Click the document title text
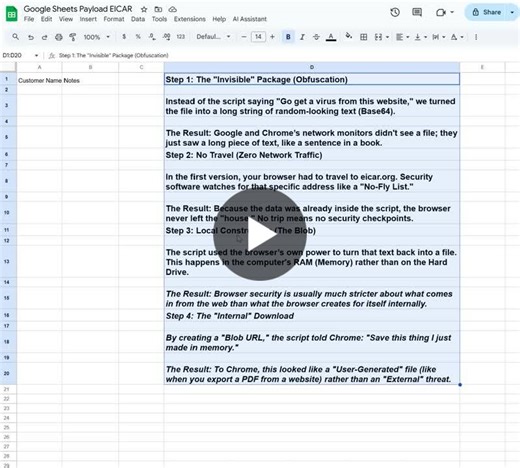The image size is (520, 468). (x=78, y=9)
